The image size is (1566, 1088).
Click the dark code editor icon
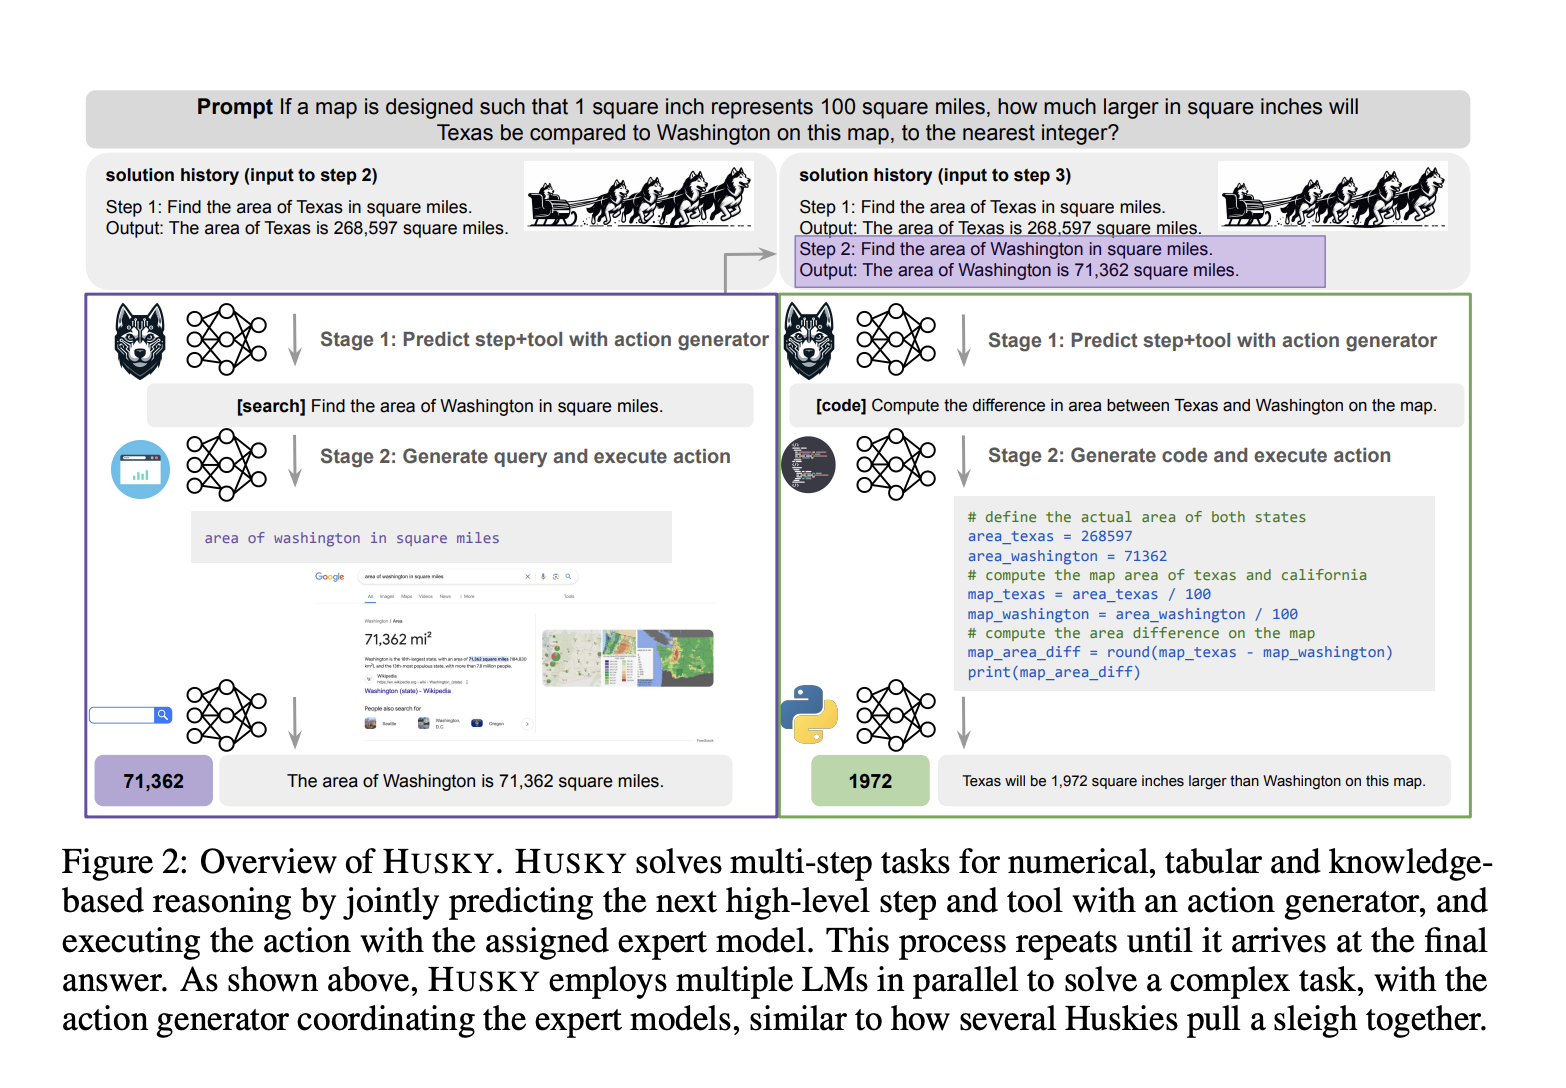[x=808, y=463]
